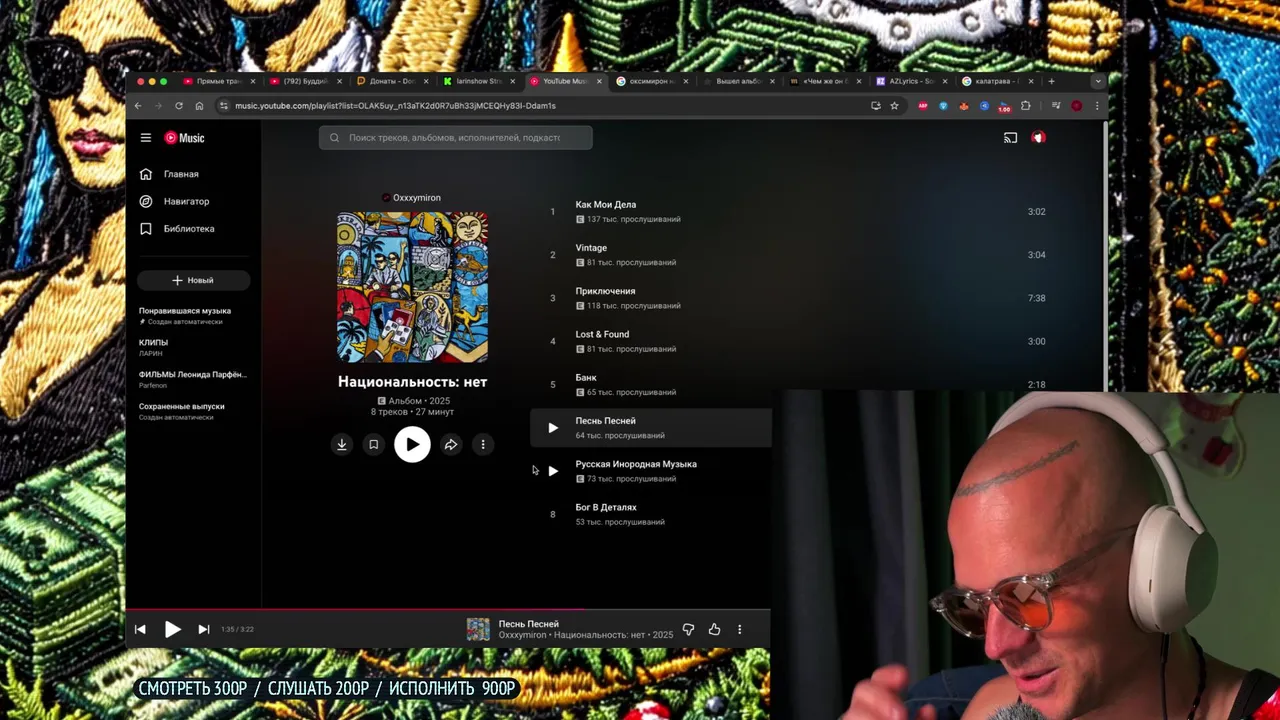Click the 7:38 duration of Приключения
This screenshot has width=1280, height=720.
pyautogui.click(x=1036, y=298)
